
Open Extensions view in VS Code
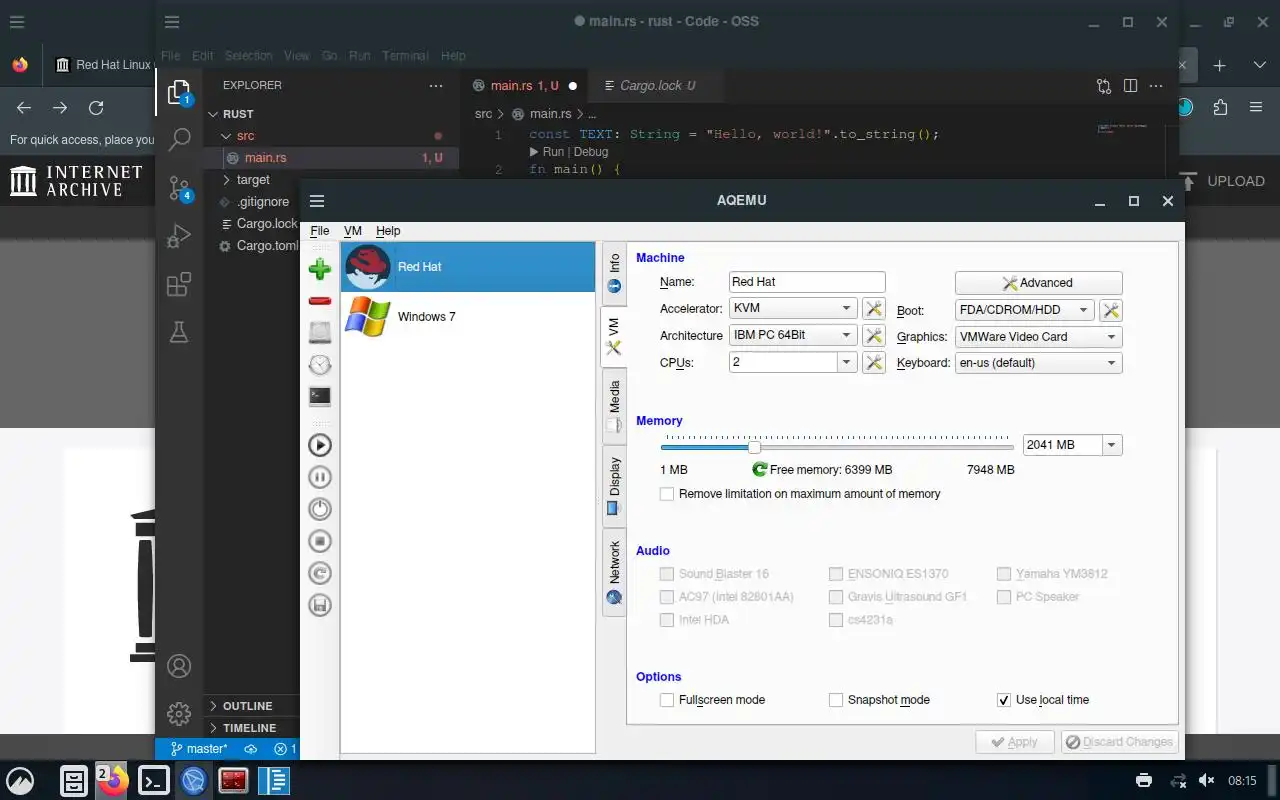point(179,284)
